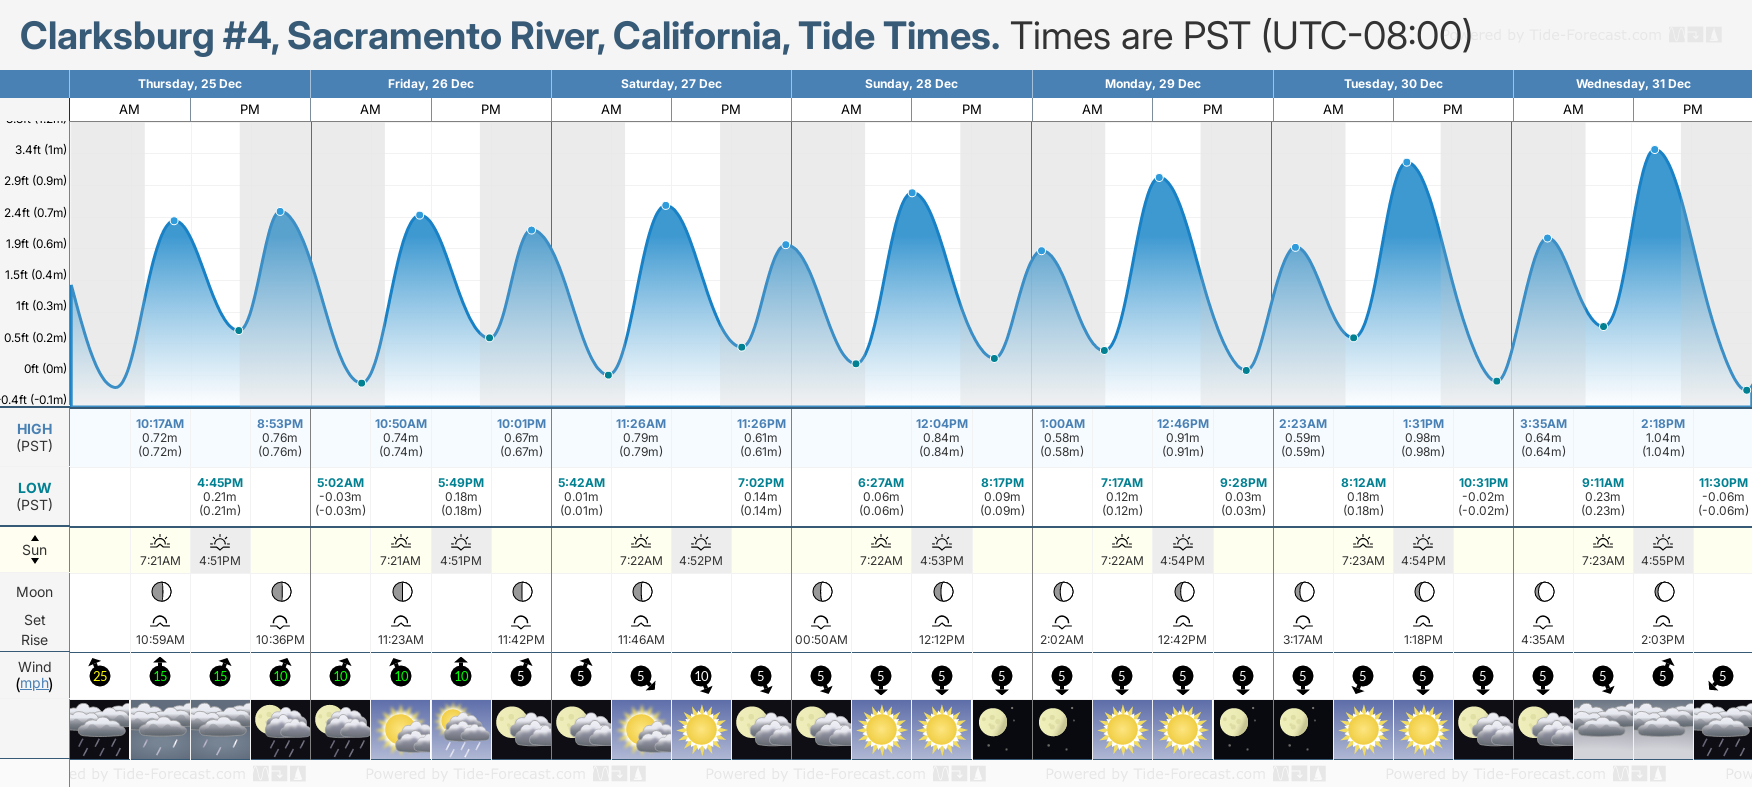1752x787 pixels.
Task: Select the Sunday, 28 Dec day header
Action: pos(911,84)
